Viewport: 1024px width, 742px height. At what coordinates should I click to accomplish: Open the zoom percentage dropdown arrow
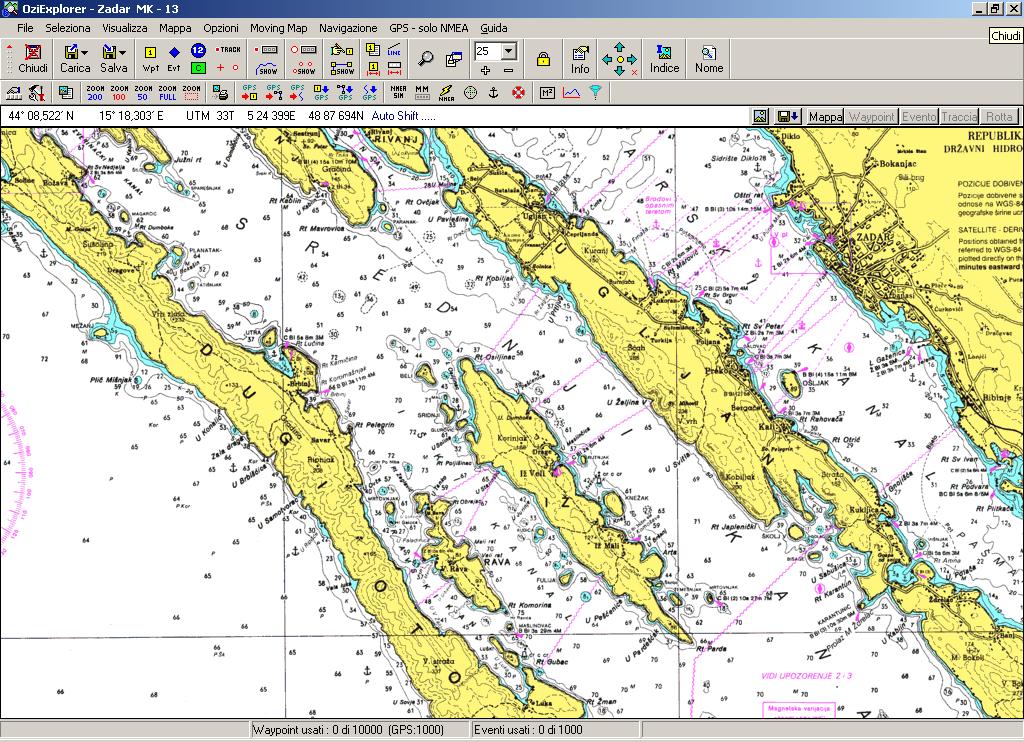coord(509,51)
